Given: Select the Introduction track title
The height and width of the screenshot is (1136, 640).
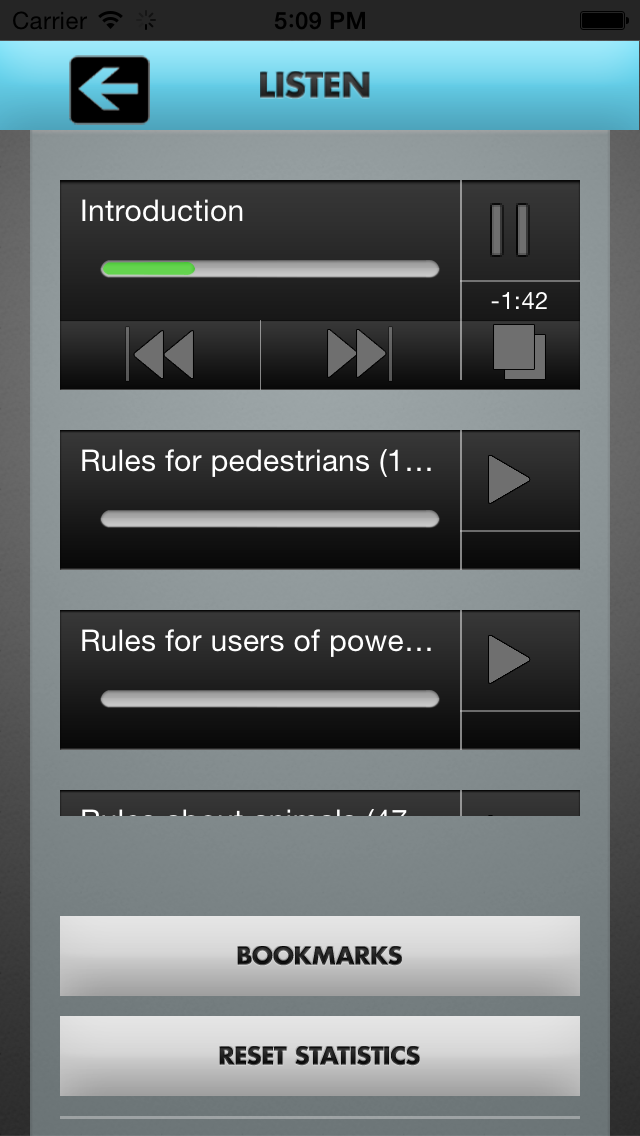Looking at the screenshot, I should (x=162, y=211).
